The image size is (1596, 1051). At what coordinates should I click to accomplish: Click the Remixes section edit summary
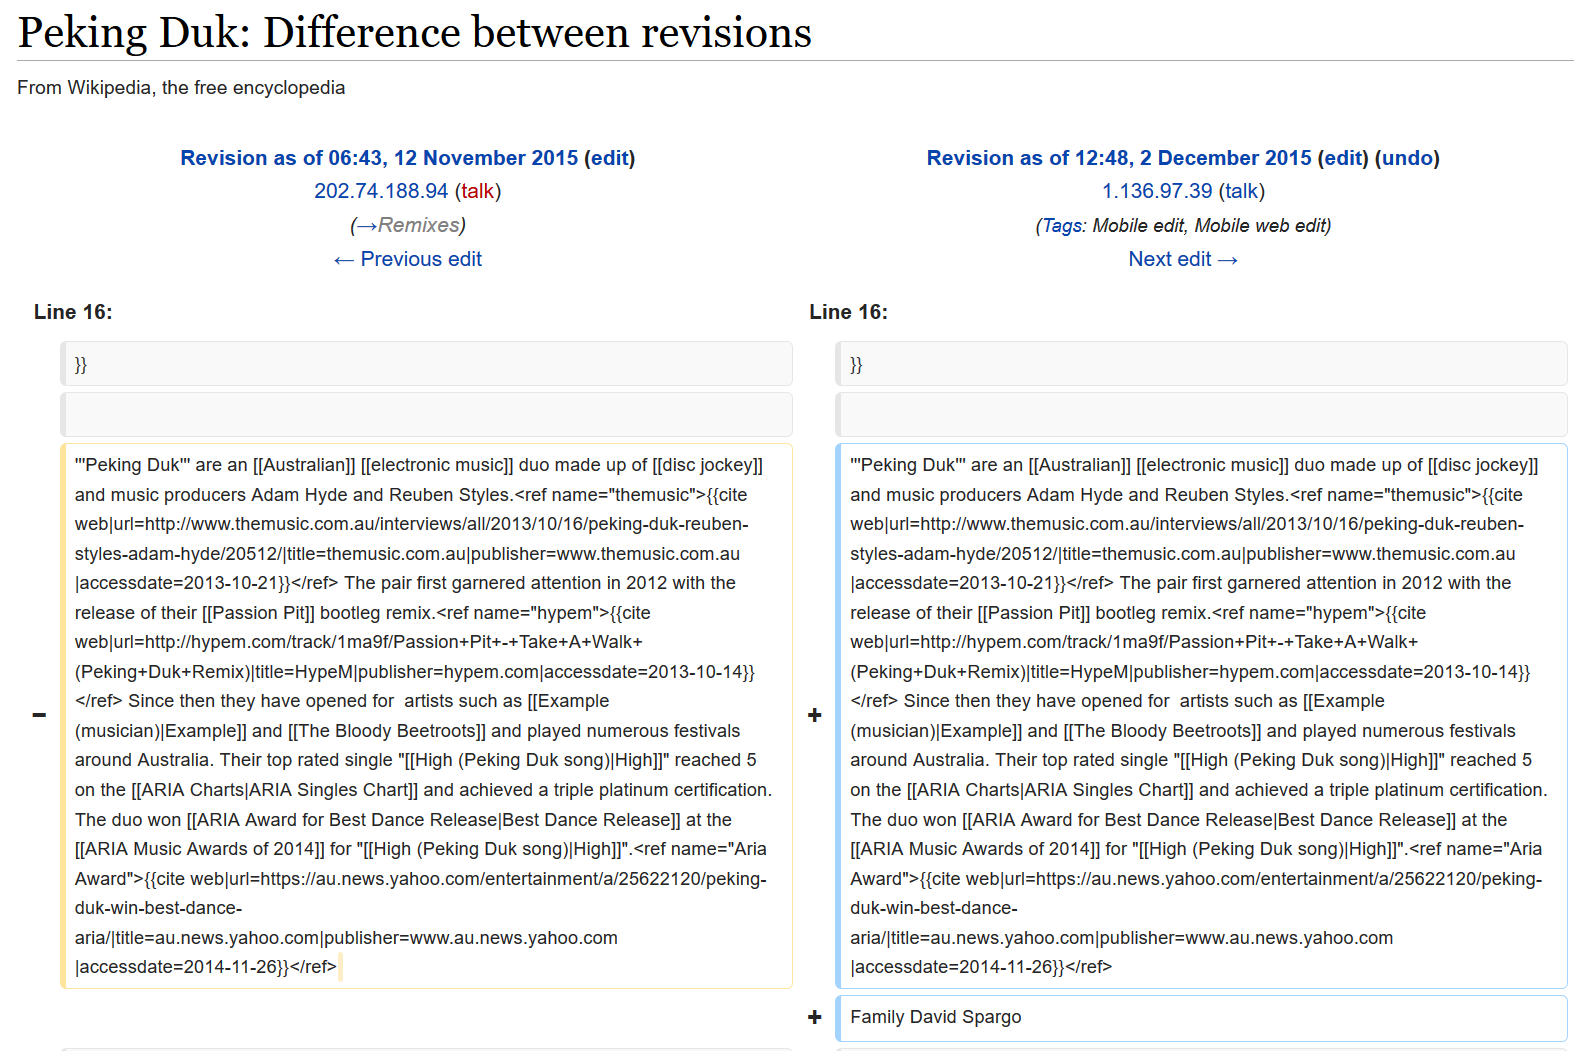point(408,226)
